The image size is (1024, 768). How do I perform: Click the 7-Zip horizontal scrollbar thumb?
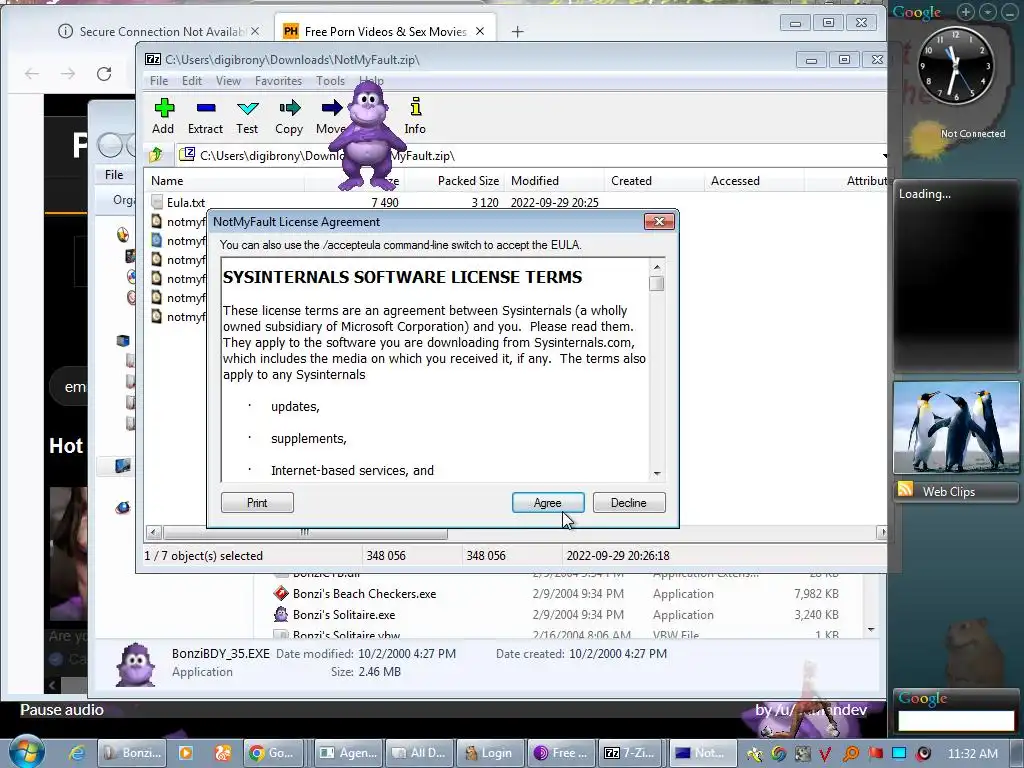tap(305, 532)
